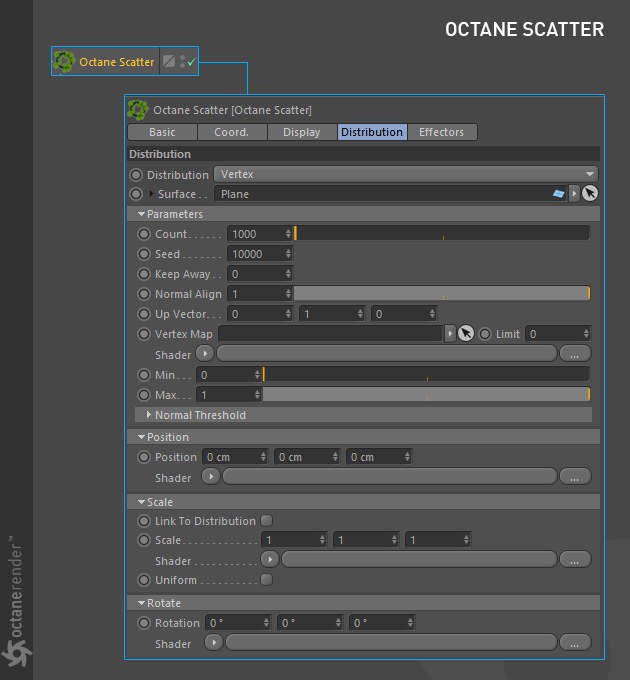
Task: Collapse the Position section
Action: coord(141,437)
